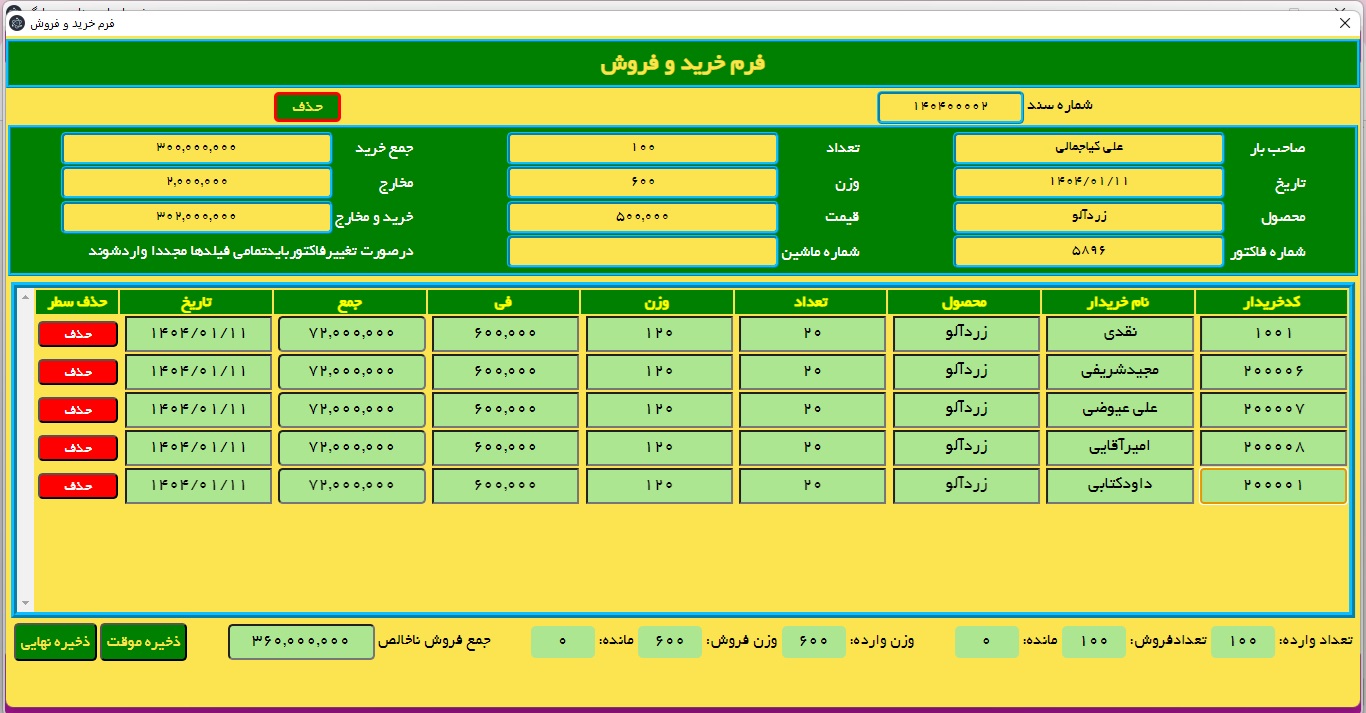Screen dimensions: 1366x713
Task: Click the ذخیره نهایی button
Action: coord(56,641)
